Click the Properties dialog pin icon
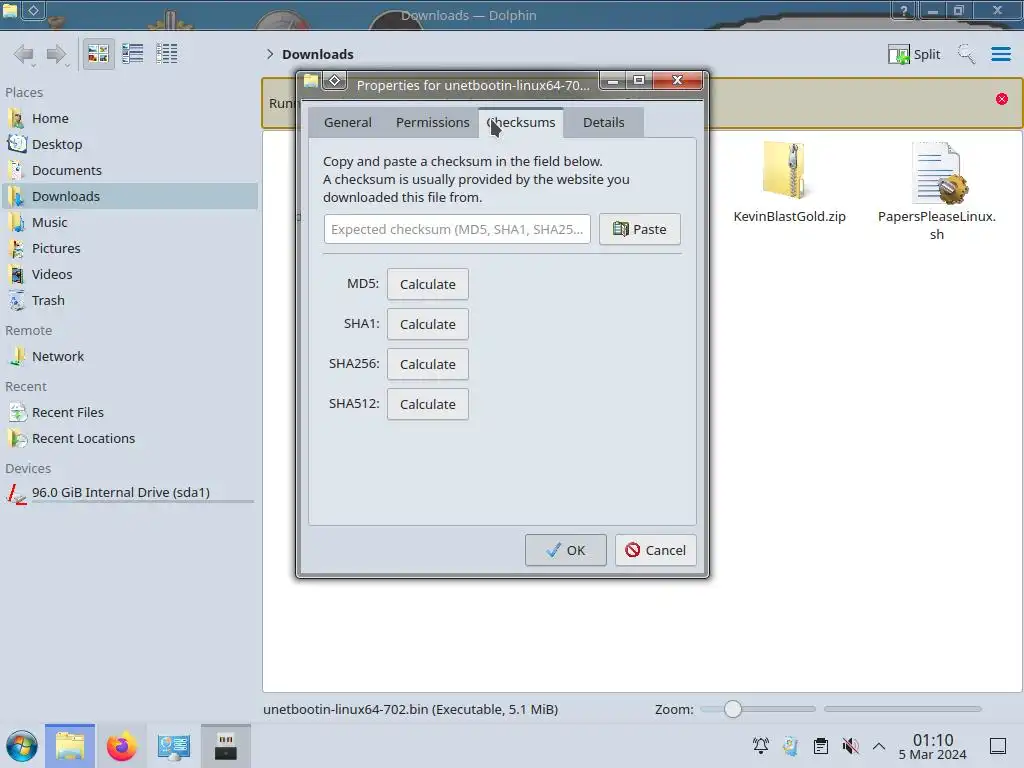This screenshot has height=768, width=1024. [x=335, y=81]
